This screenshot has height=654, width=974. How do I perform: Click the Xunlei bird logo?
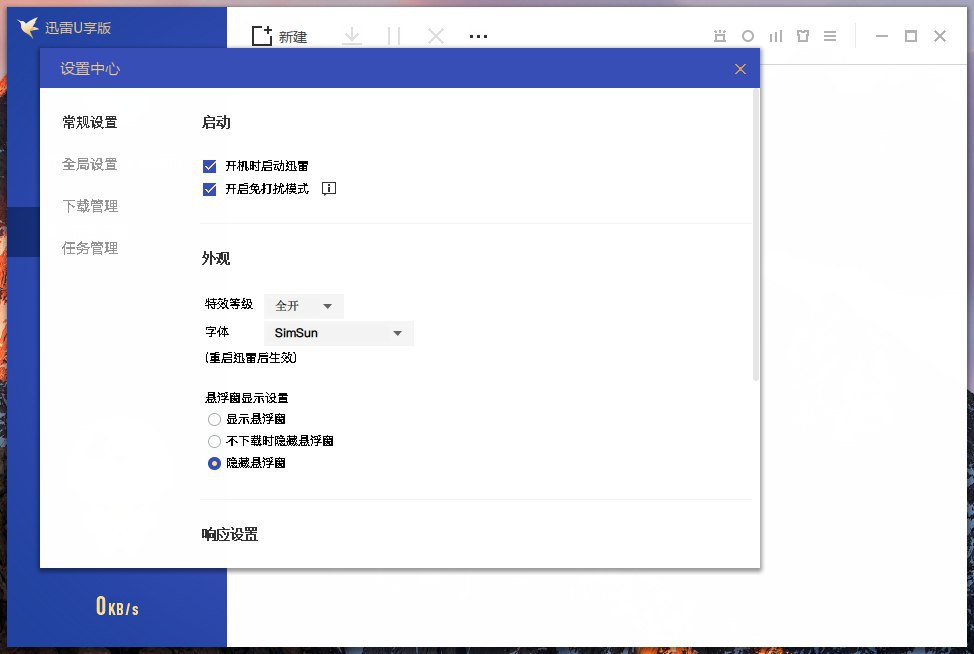point(28,27)
